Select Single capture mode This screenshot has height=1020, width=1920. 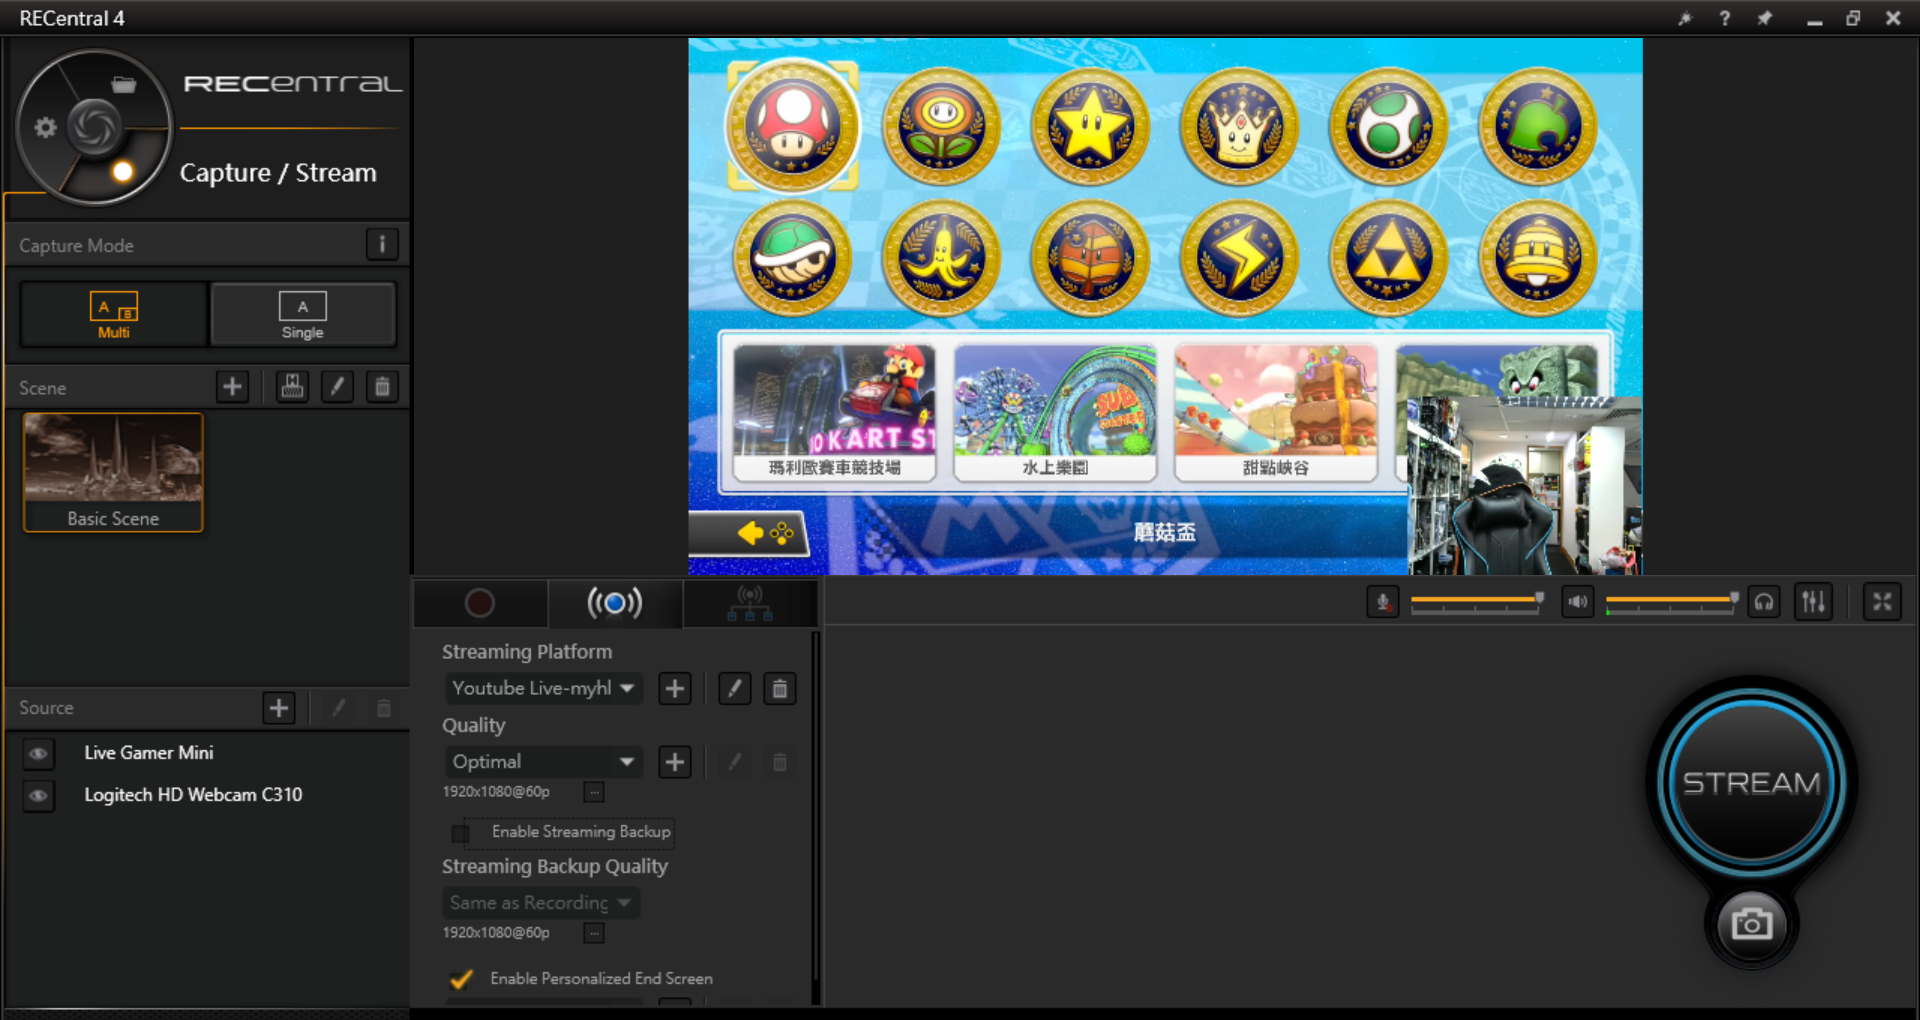(303, 314)
